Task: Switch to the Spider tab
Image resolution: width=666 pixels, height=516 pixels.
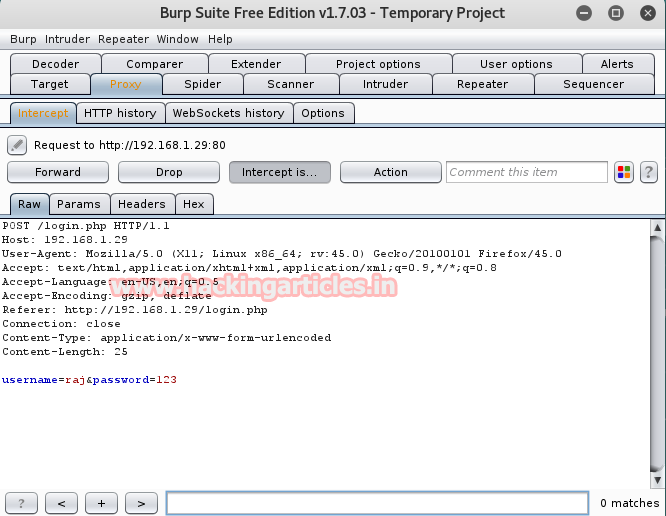Action: tap(203, 84)
